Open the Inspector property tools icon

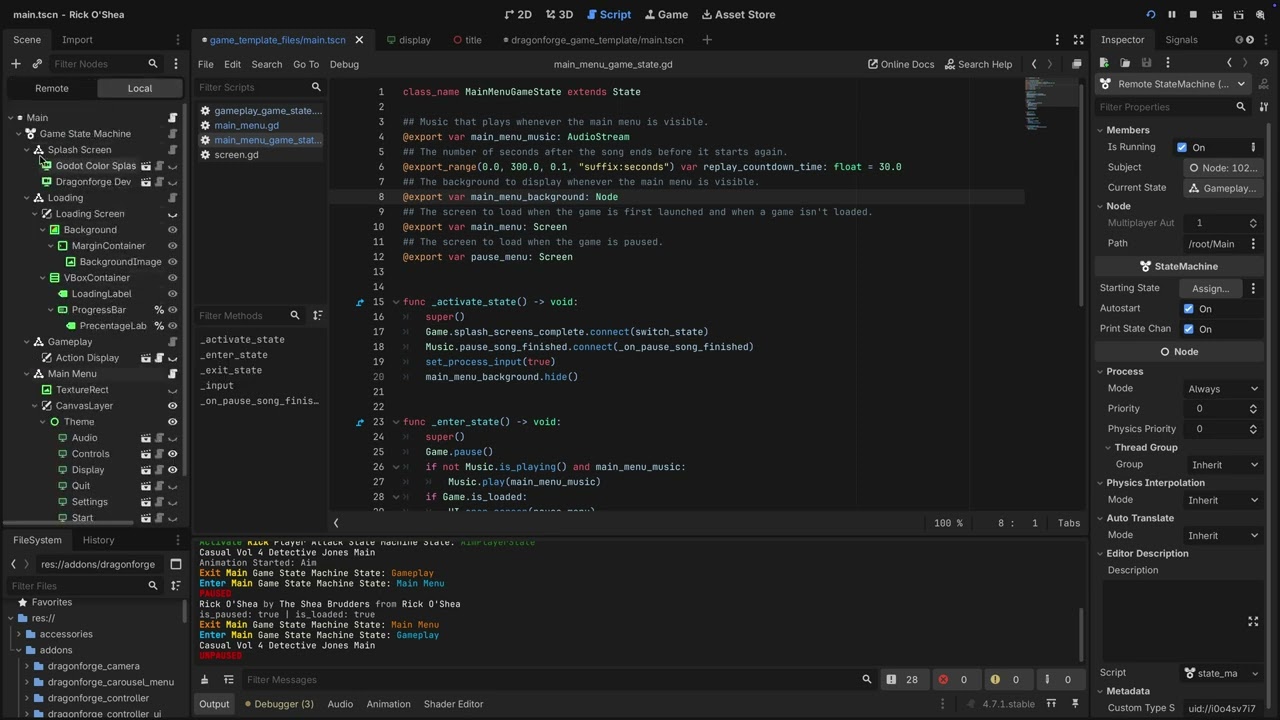pos(1264,107)
